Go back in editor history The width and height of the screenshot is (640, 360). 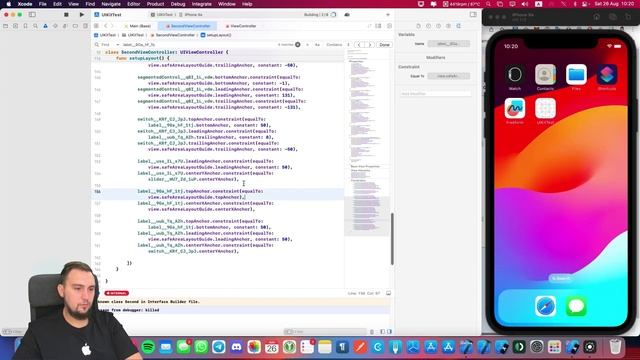click(x=105, y=26)
